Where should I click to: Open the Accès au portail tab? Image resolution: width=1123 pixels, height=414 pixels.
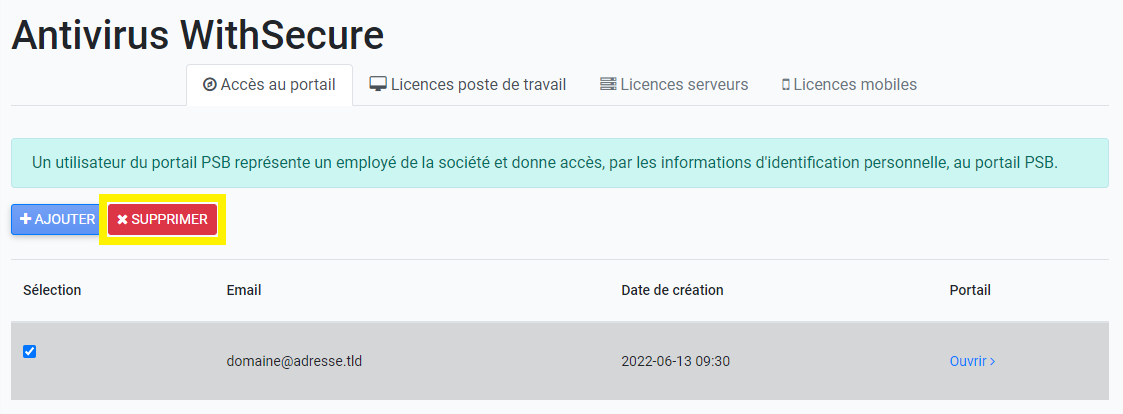click(269, 85)
